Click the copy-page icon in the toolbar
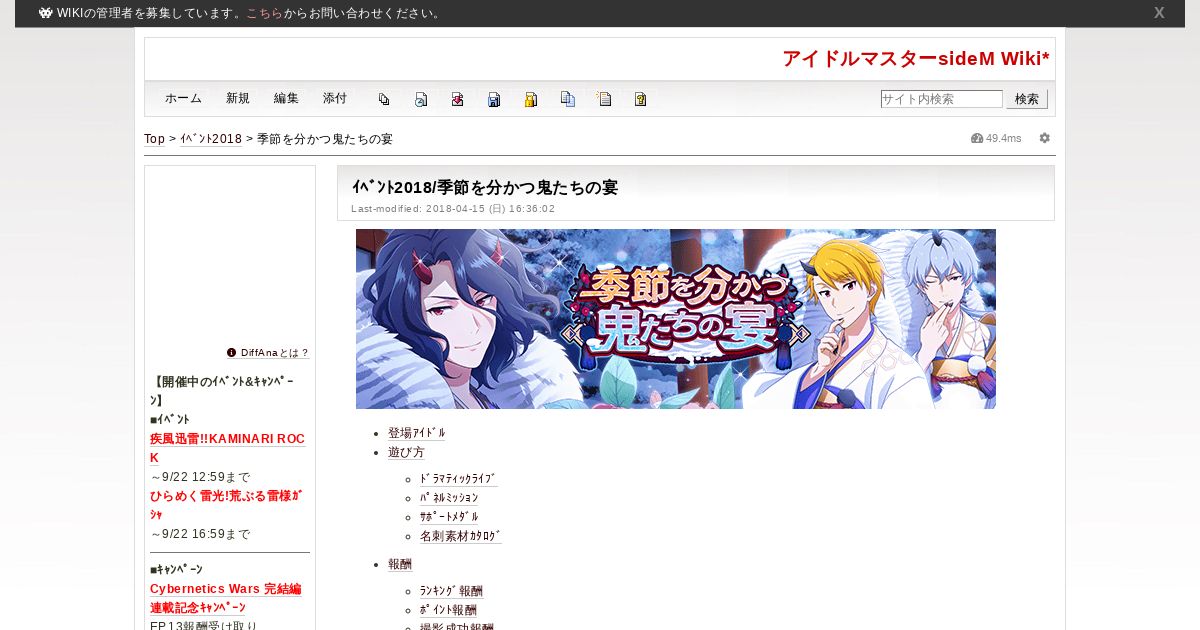1200x630 pixels. coord(384,99)
